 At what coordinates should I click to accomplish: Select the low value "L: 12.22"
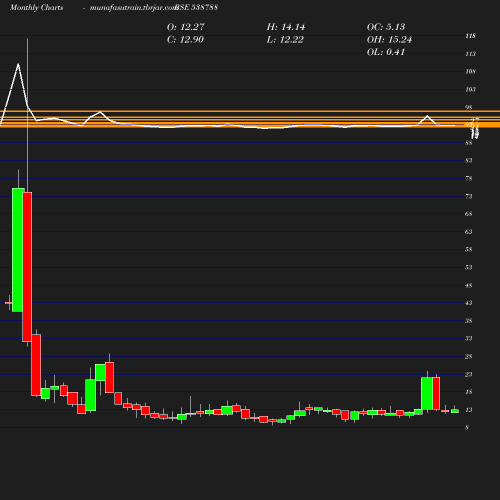tap(285, 40)
